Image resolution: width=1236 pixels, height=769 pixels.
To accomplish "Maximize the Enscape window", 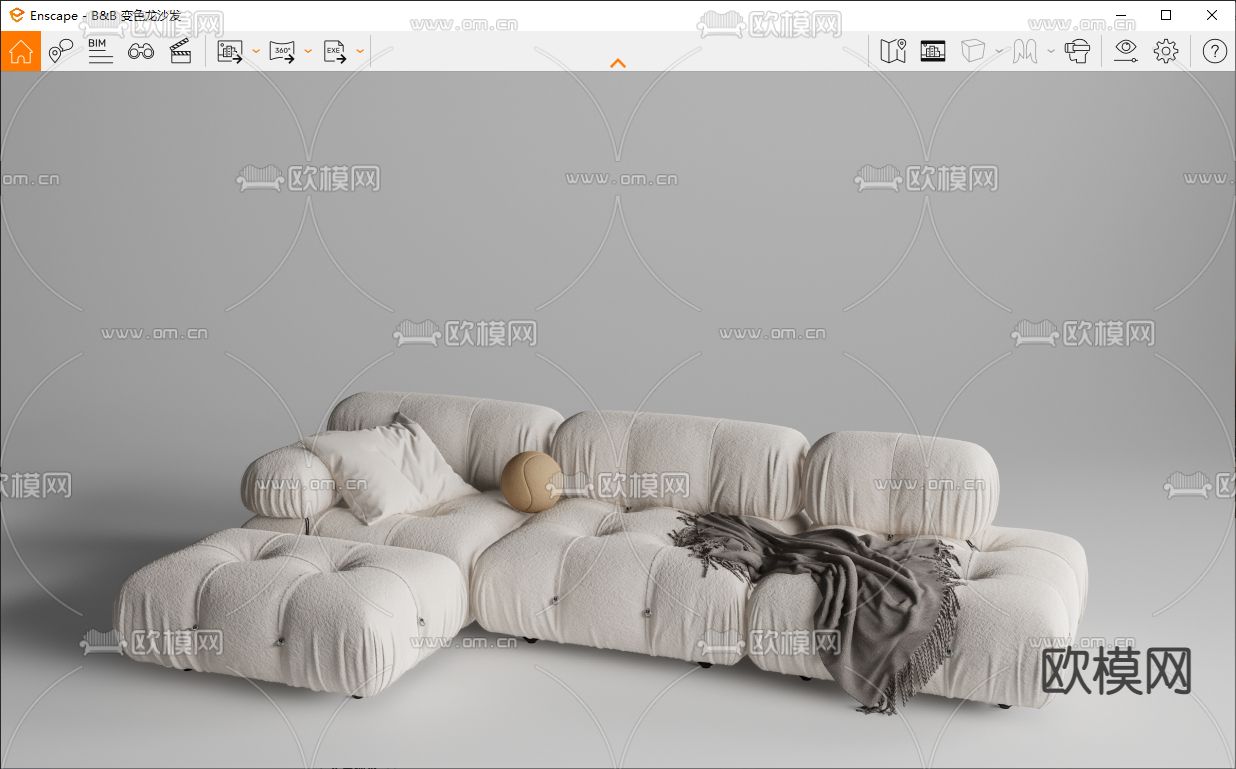I will point(1166,15).
